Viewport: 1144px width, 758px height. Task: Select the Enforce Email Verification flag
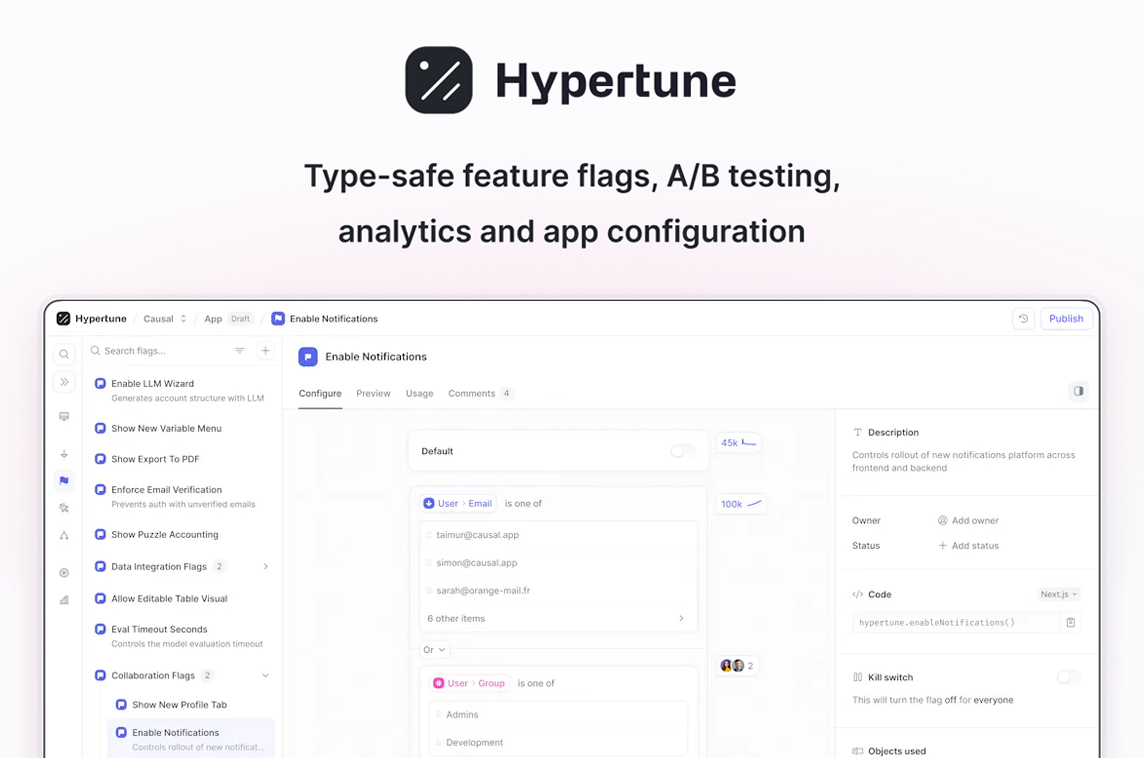pos(182,497)
